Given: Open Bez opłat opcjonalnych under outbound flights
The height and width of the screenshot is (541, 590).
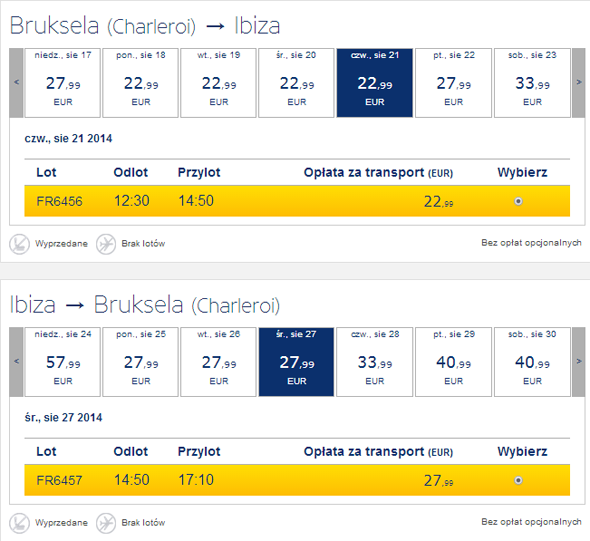Looking at the screenshot, I should coord(531,243).
